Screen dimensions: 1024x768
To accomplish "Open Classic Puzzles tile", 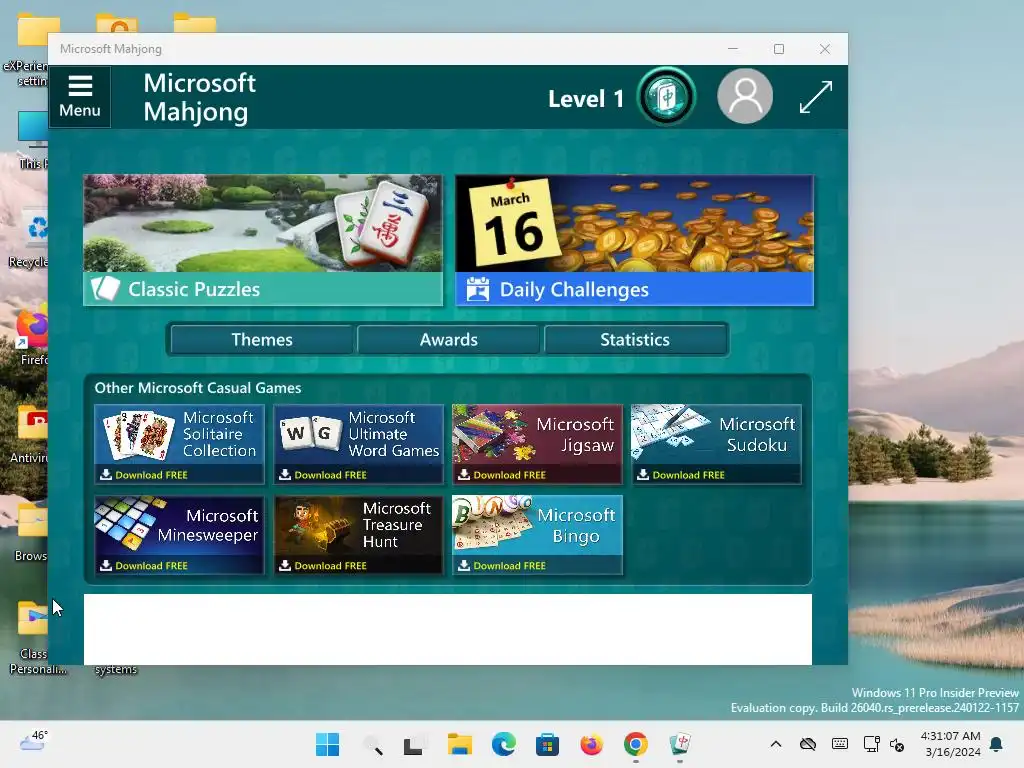I will click(263, 240).
